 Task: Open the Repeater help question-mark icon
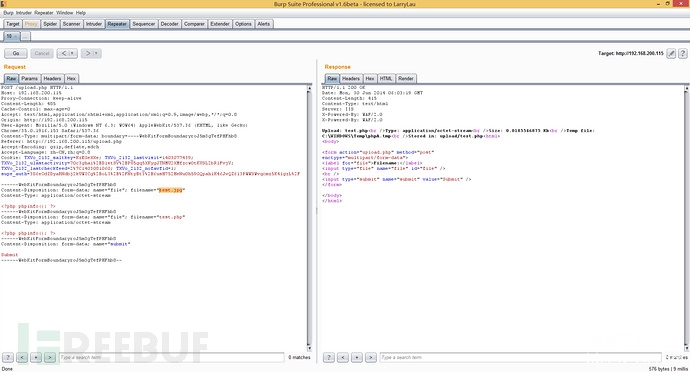[683, 54]
